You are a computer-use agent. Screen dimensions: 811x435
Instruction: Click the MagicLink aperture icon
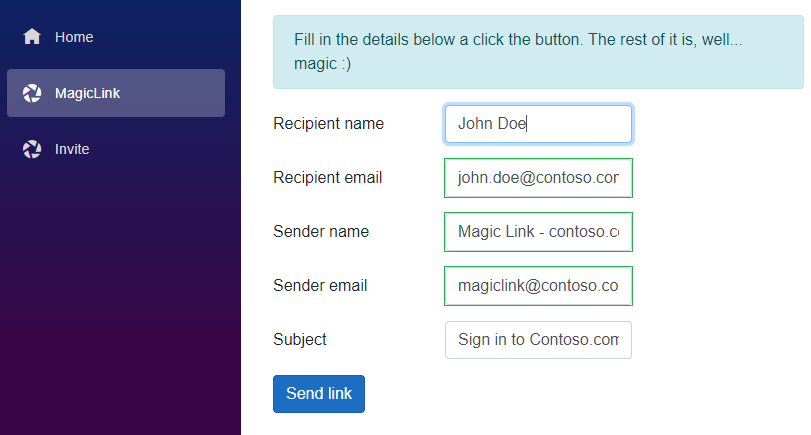click(32, 93)
